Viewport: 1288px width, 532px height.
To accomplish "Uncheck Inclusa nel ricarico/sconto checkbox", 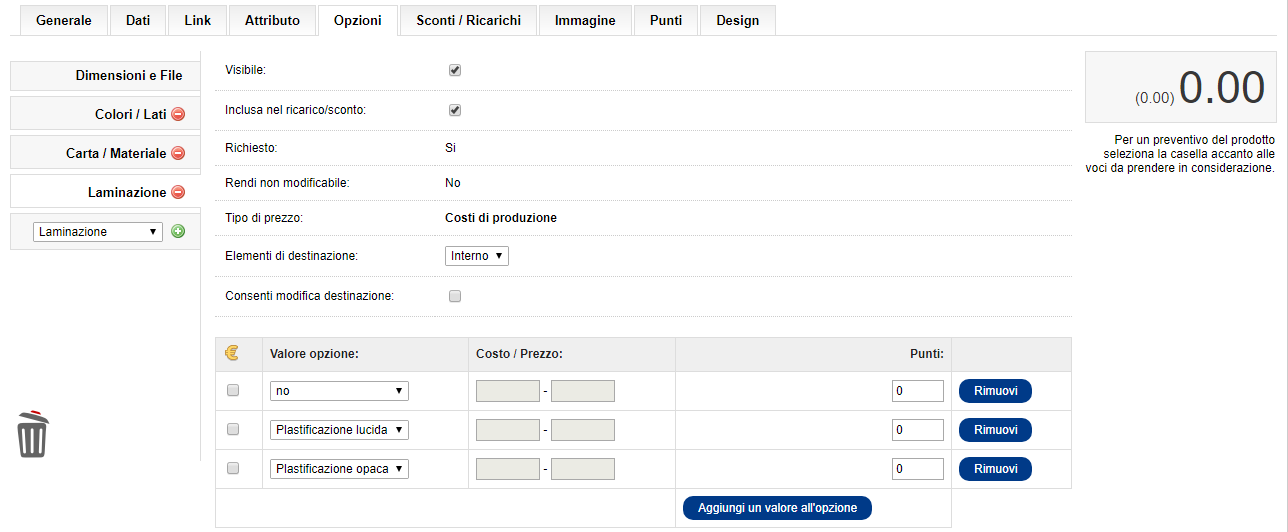I will pyautogui.click(x=455, y=110).
